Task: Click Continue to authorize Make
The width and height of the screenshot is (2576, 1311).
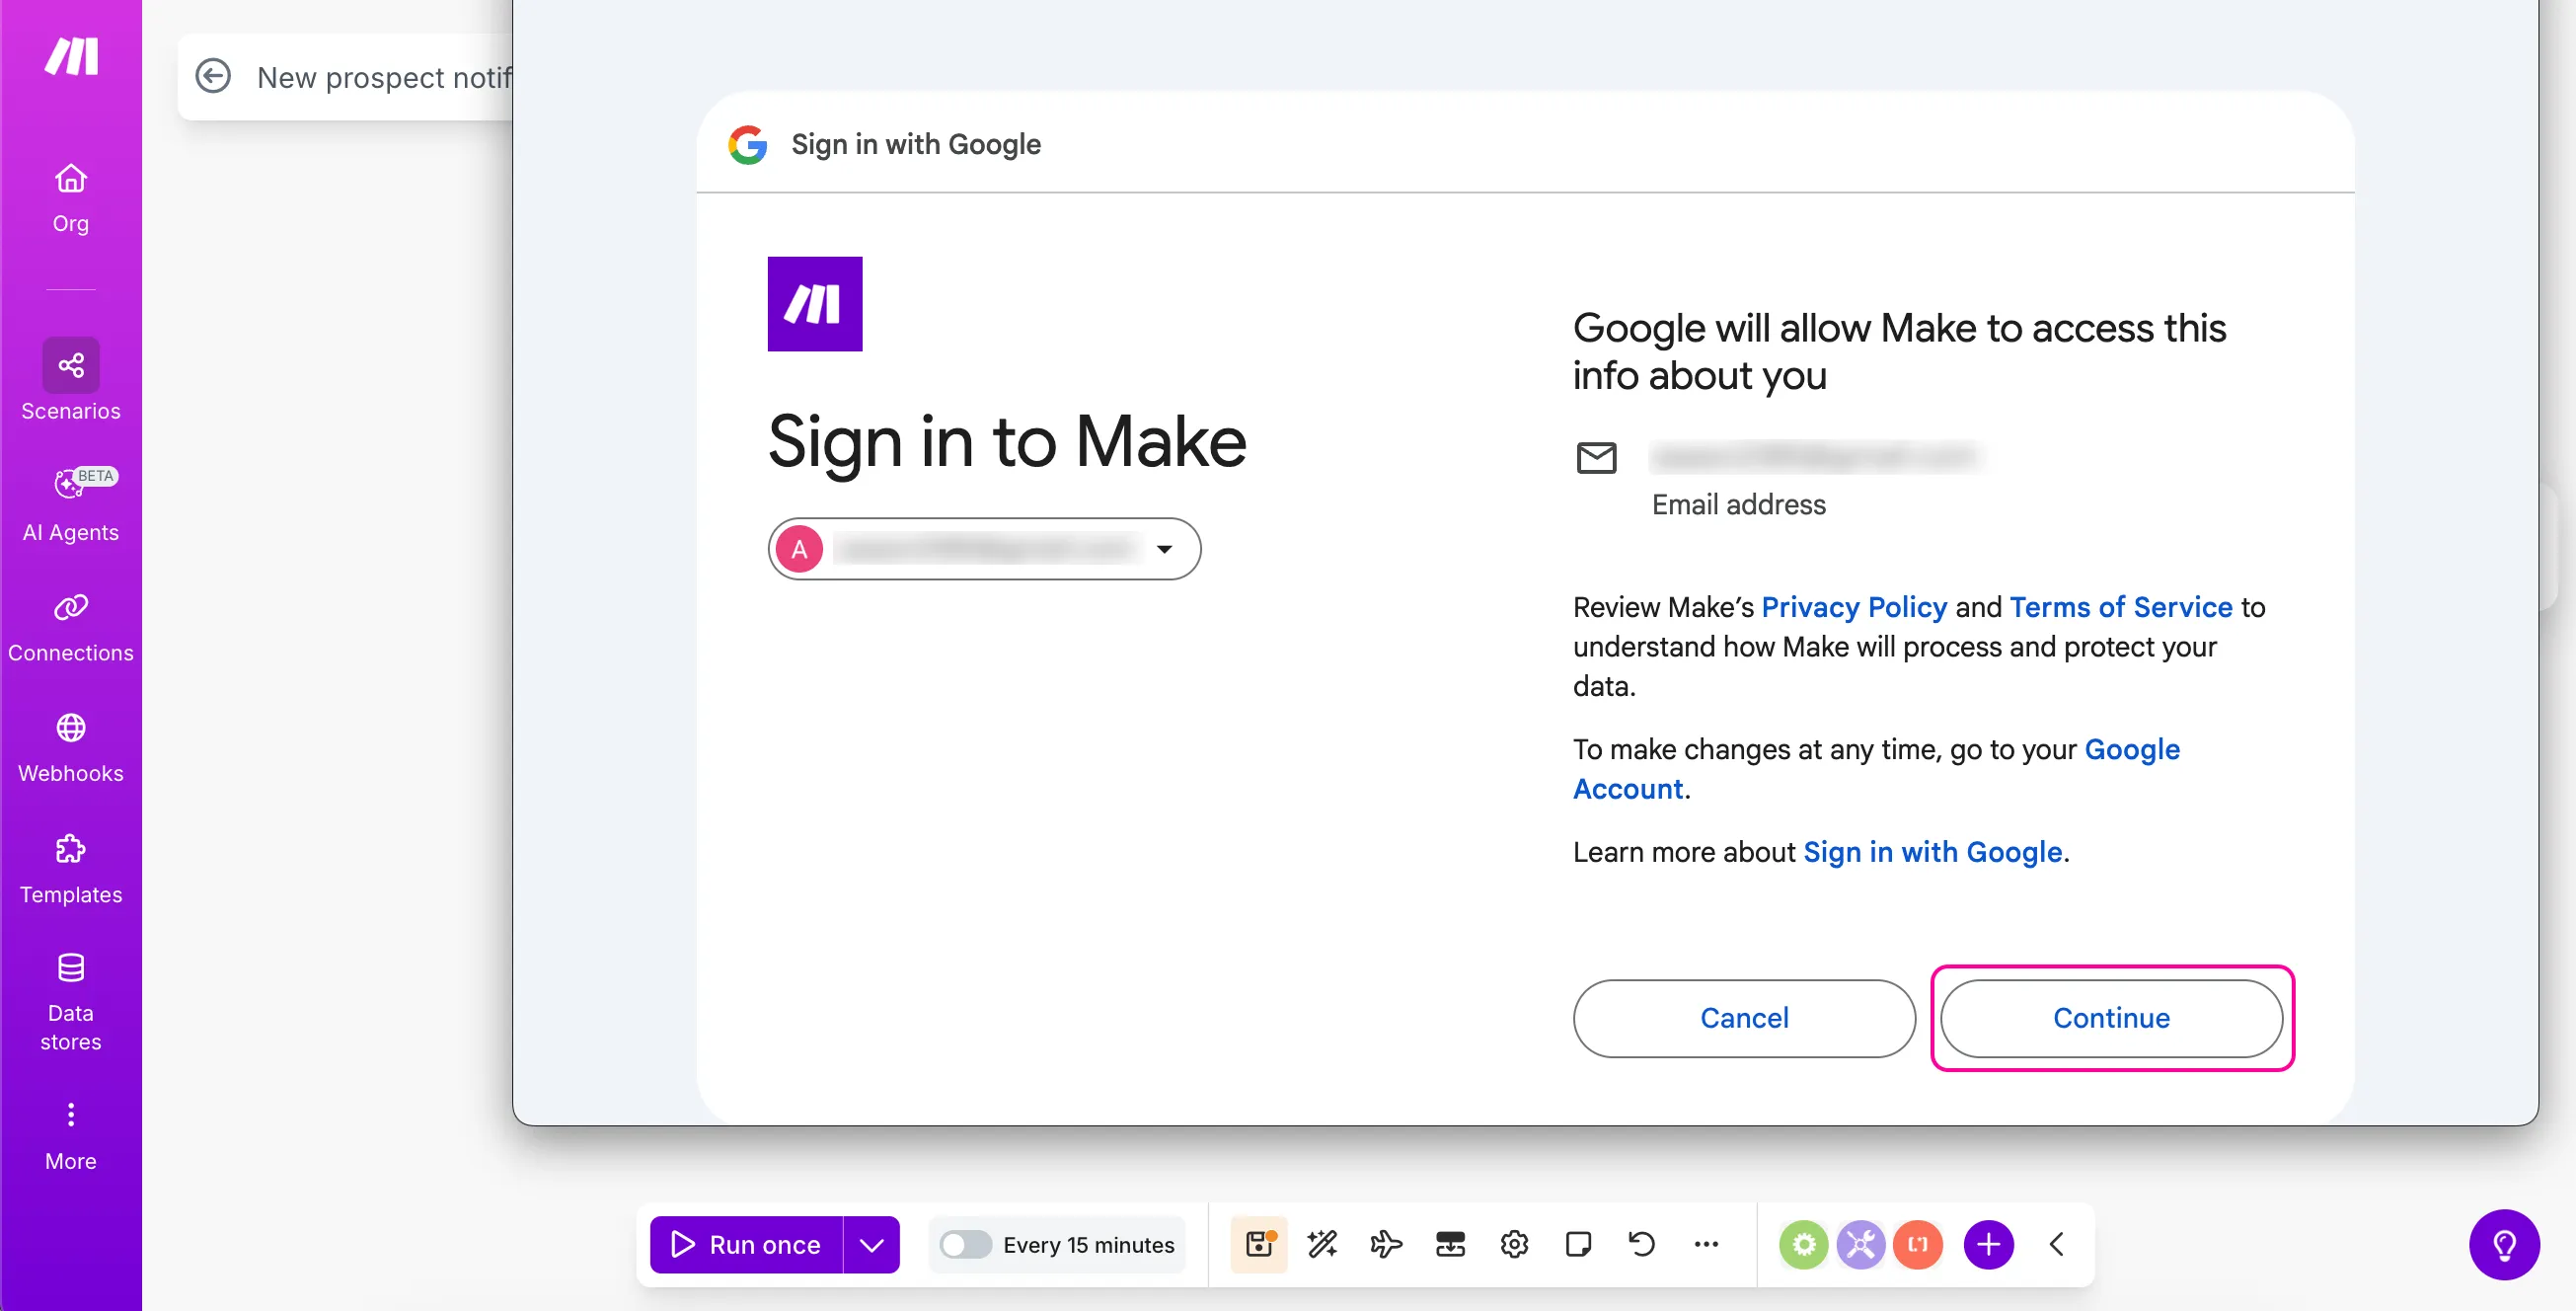Action: (x=2111, y=1018)
